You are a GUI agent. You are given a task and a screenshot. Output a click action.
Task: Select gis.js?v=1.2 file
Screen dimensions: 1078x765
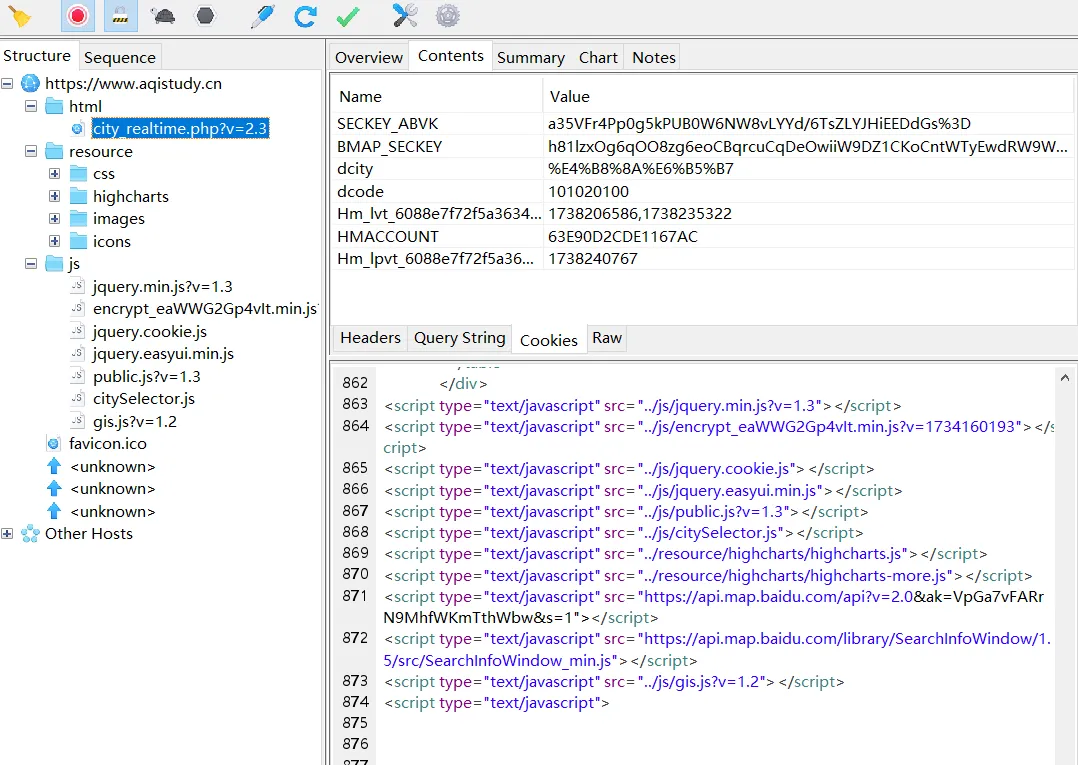click(x=135, y=421)
